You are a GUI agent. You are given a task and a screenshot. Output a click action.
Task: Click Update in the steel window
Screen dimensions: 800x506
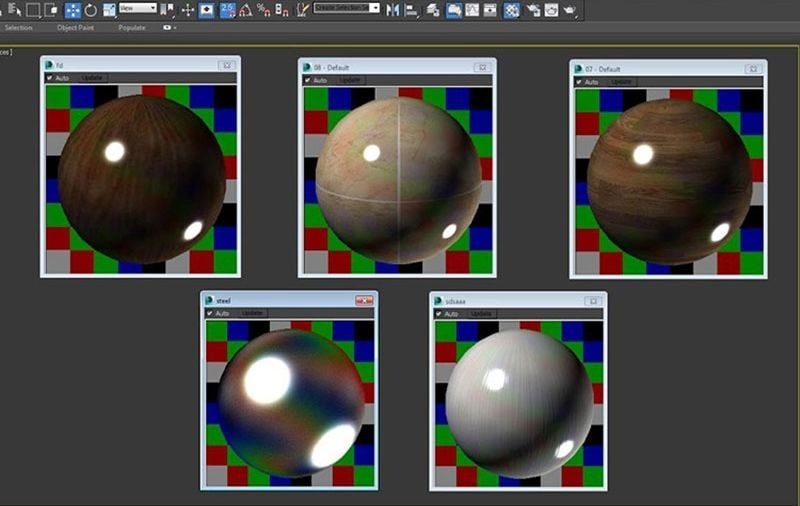[x=252, y=313]
